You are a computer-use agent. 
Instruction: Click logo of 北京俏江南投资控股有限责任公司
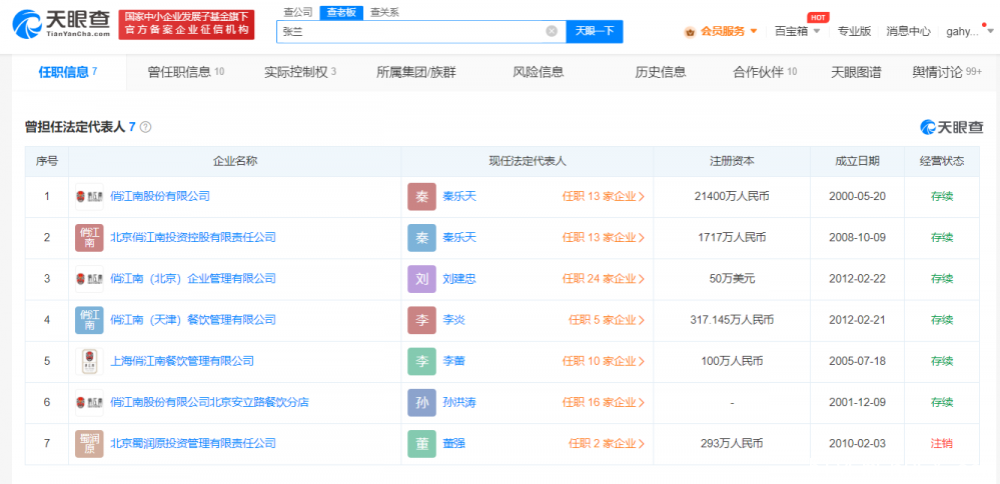pos(89,238)
